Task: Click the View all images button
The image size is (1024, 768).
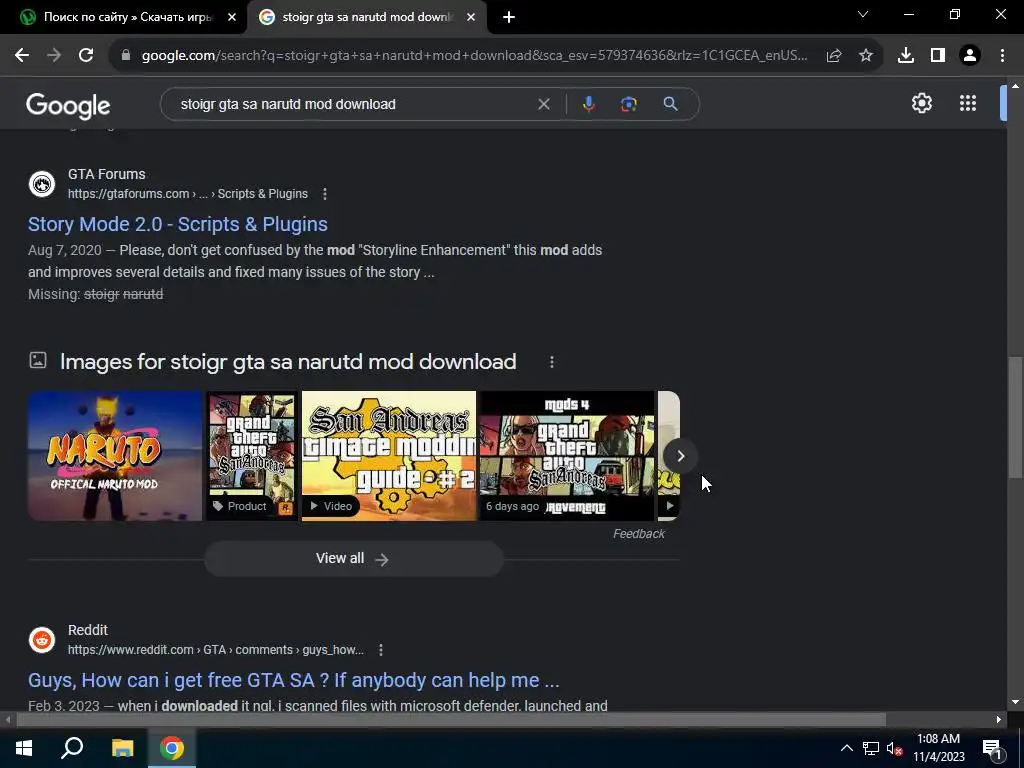Action: pos(353,558)
